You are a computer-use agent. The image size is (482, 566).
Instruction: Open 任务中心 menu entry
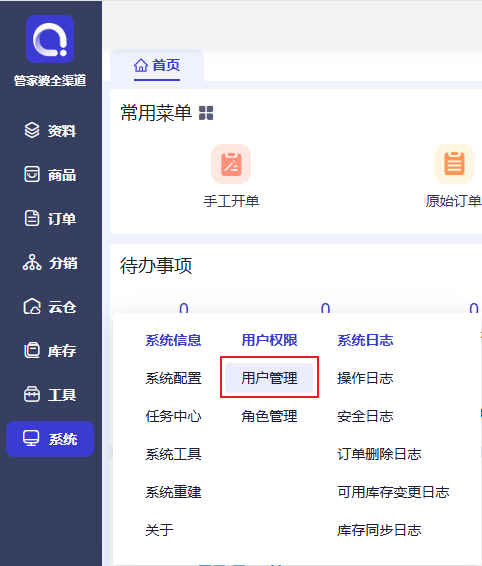pyautogui.click(x=173, y=416)
